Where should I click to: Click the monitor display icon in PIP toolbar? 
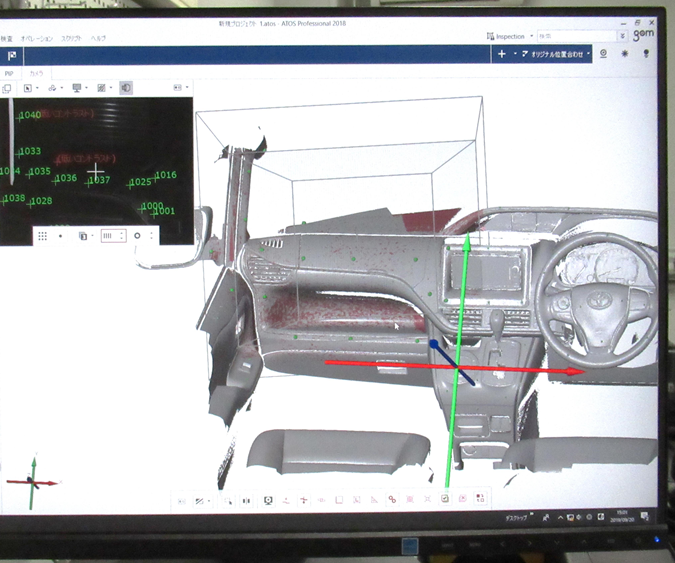click(78, 88)
